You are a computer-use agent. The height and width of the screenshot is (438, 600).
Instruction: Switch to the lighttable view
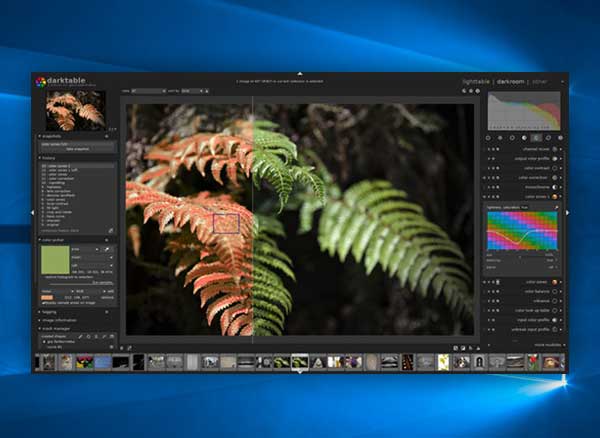(476, 81)
